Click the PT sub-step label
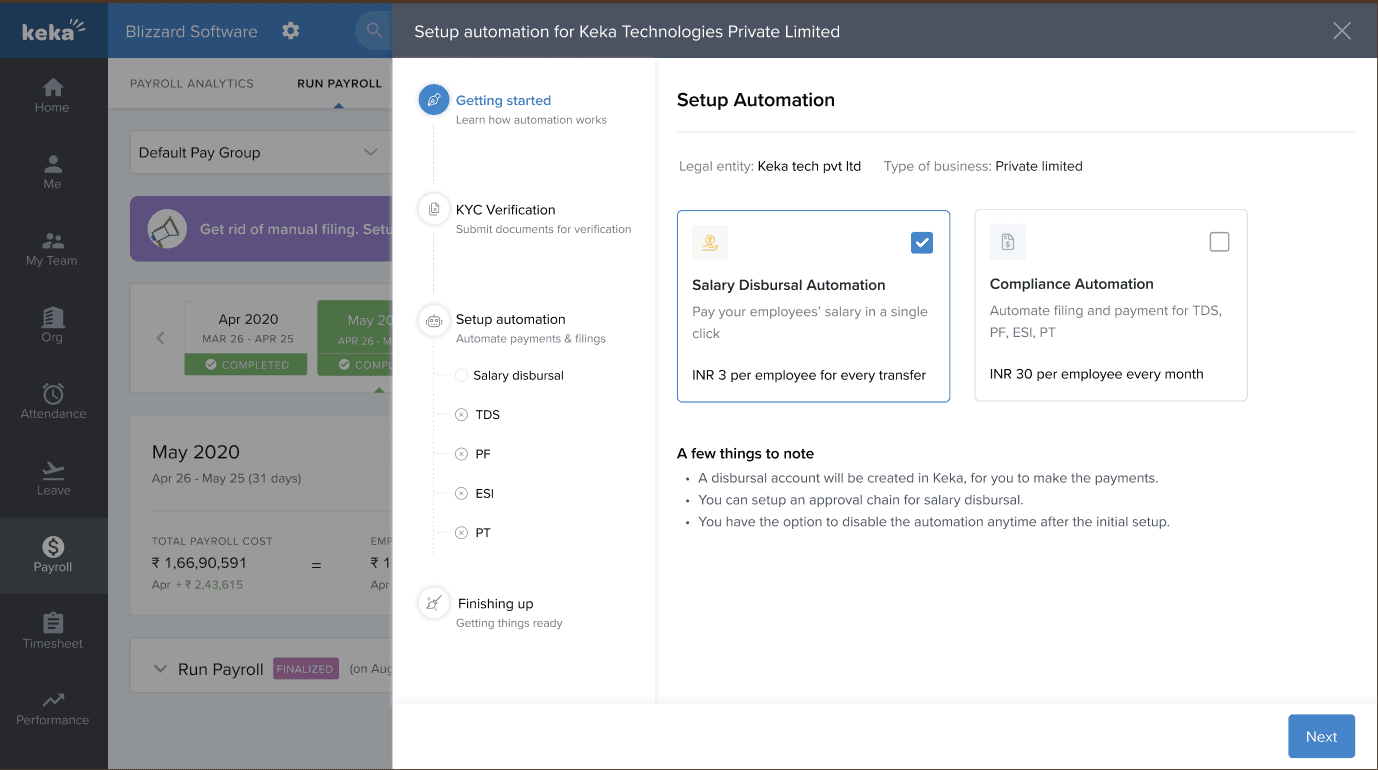 [x=483, y=533]
